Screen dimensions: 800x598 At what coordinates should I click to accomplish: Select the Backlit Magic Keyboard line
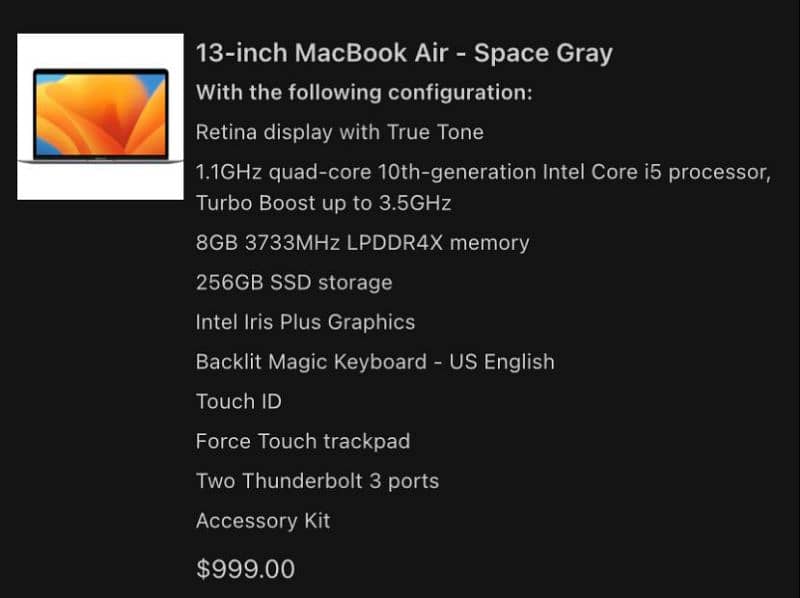coord(374,362)
